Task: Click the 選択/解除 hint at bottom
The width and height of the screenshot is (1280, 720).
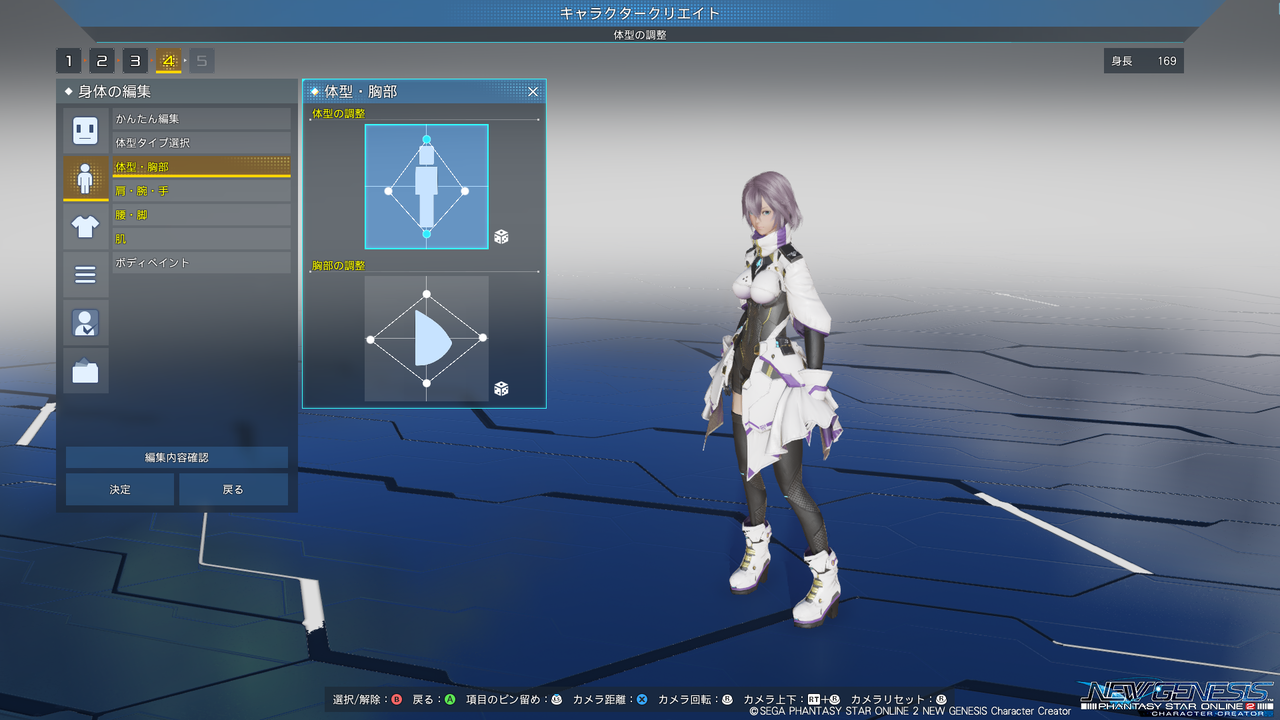Action: coord(367,700)
